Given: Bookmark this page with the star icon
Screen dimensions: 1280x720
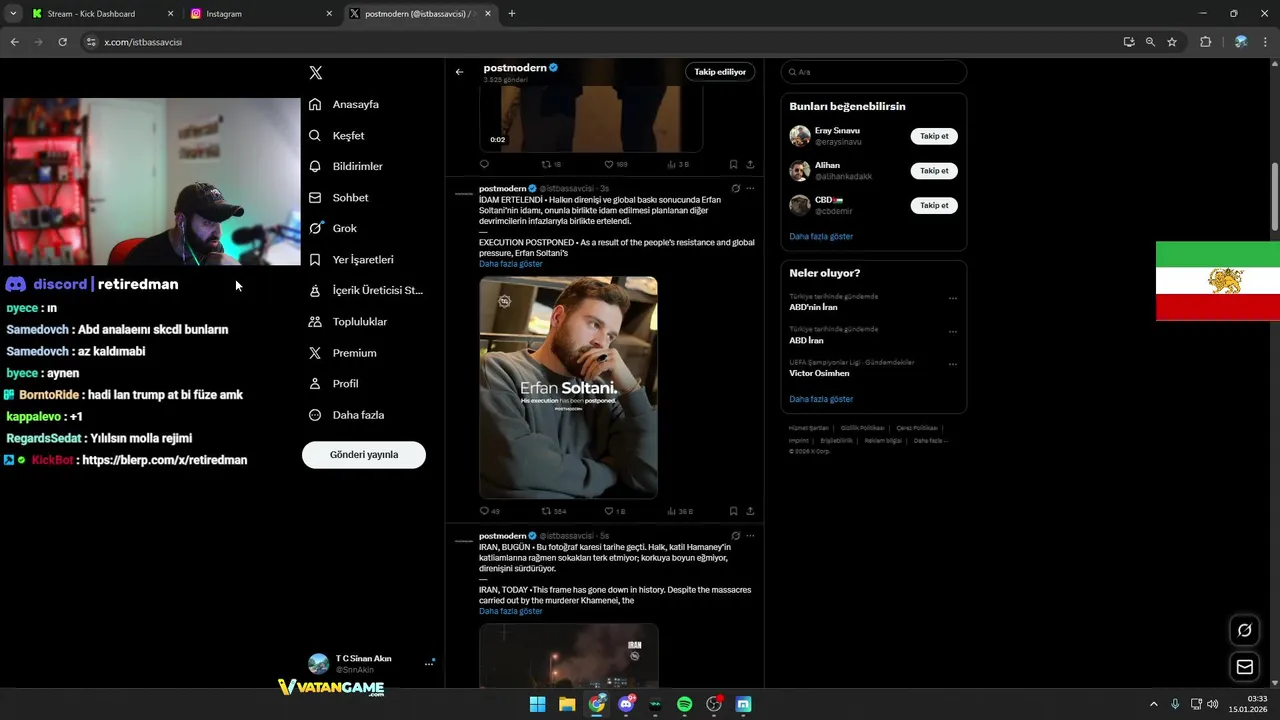Looking at the screenshot, I should [1172, 42].
